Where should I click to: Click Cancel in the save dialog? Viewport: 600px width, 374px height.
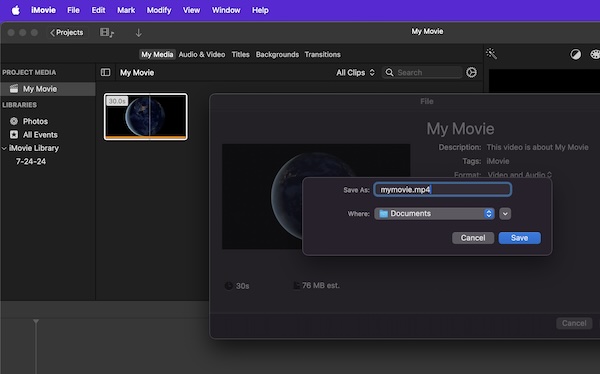point(473,238)
